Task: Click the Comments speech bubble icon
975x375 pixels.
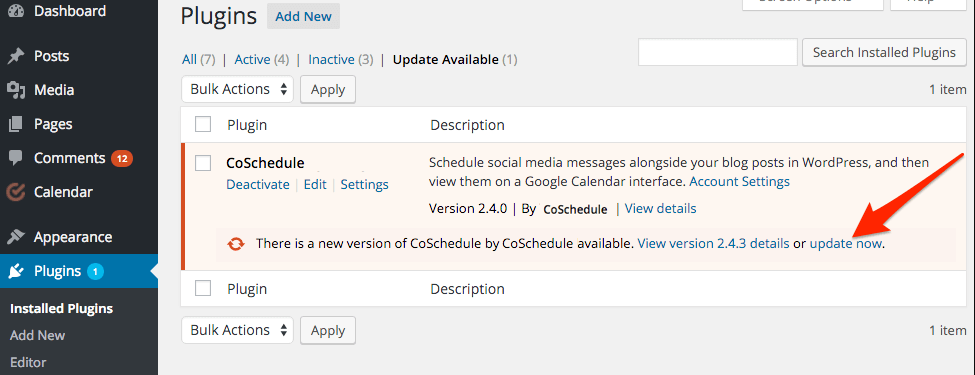Action: point(16,159)
